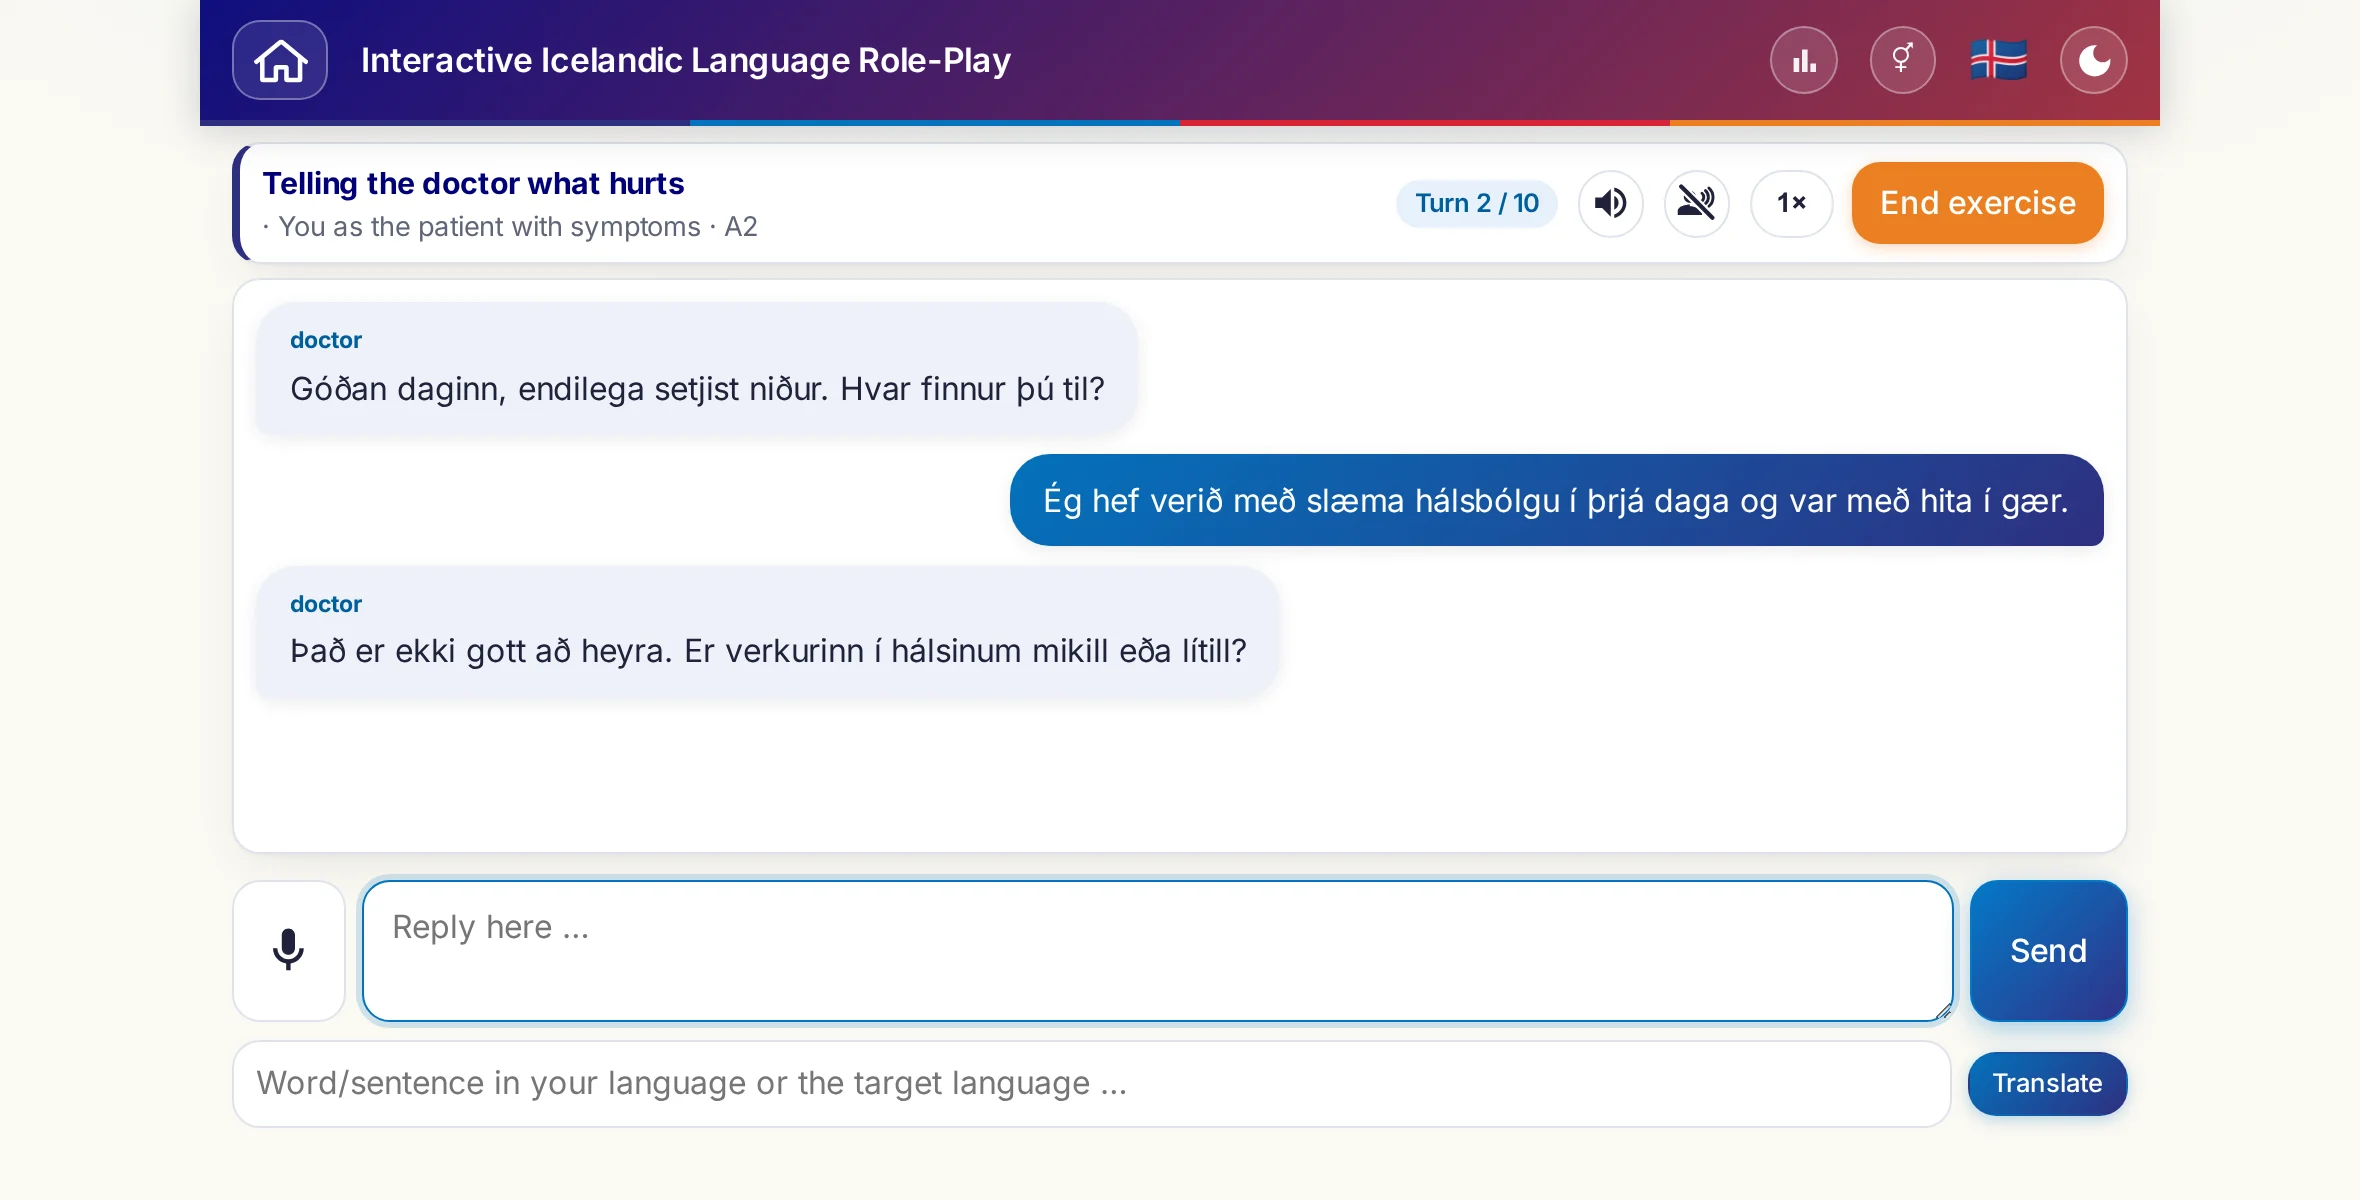This screenshot has width=2360, height=1200.
Task: Toggle dark mode with the moon icon
Action: pos(2094,60)
